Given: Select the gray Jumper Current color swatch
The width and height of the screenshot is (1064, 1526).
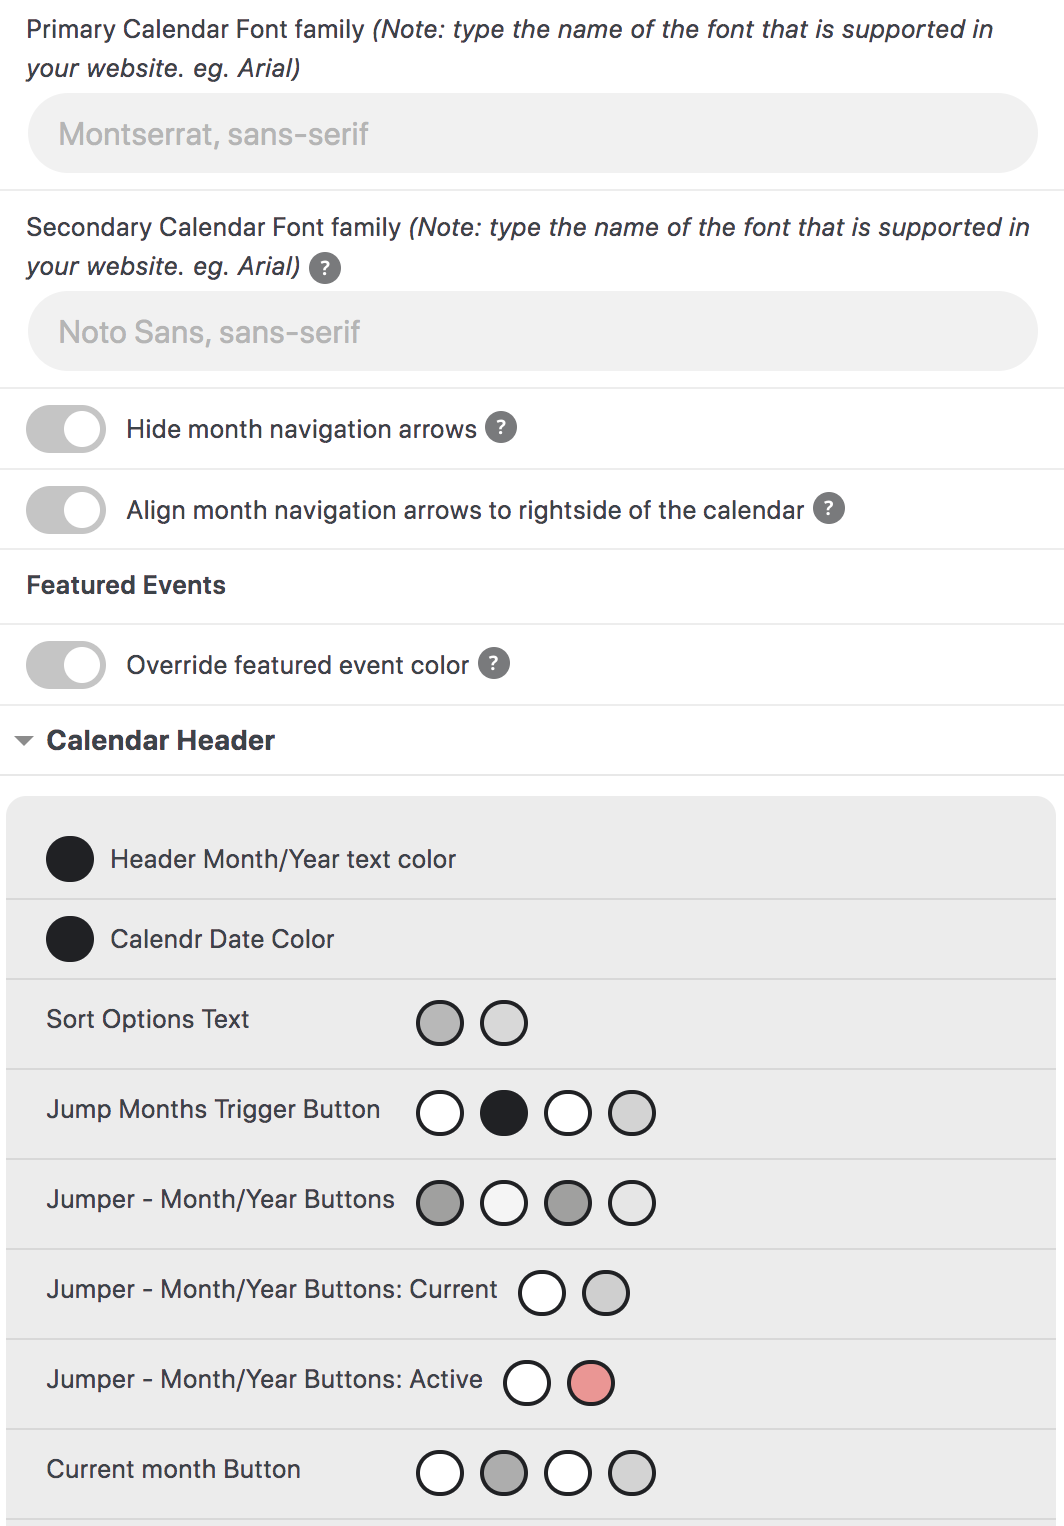Looking at the screenshot, I should click(x=605, y=1292).
